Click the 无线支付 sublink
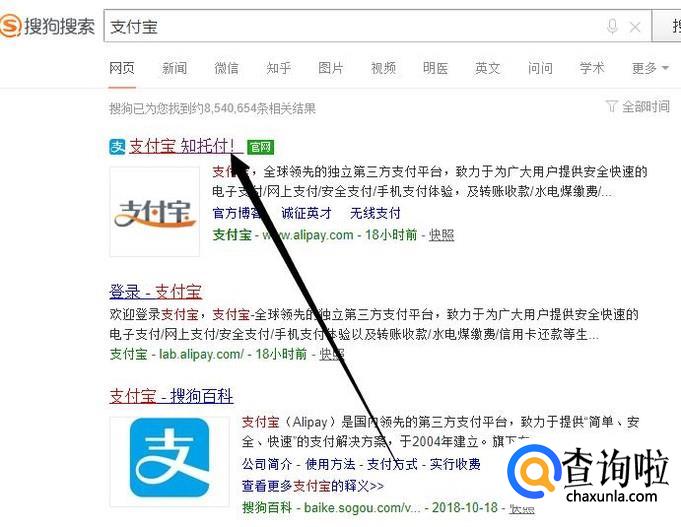The height and width of the screenshot is (527, 681). click(x=375, y=213)
